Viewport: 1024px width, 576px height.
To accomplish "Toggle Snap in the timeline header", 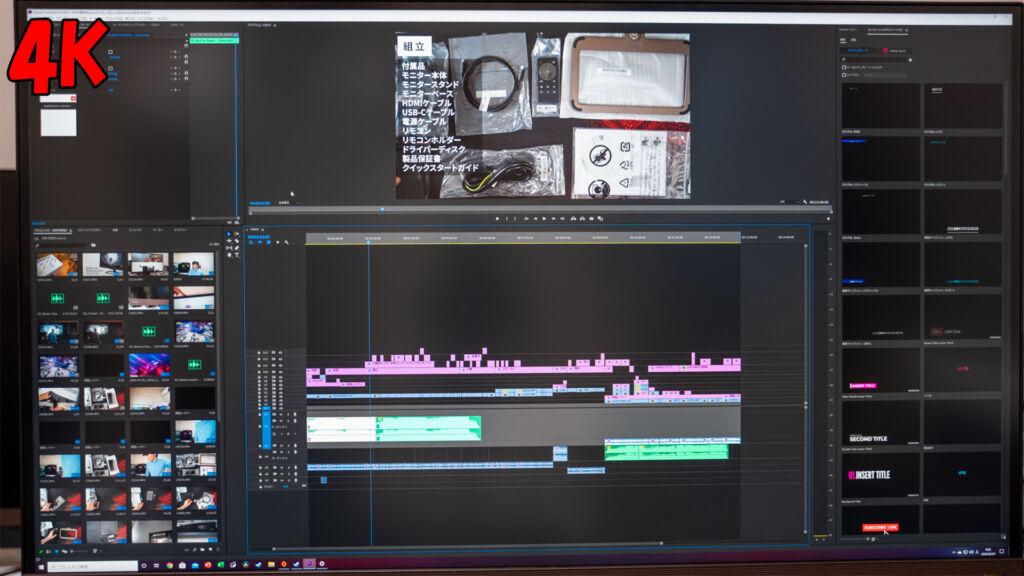I will (260, 242).
